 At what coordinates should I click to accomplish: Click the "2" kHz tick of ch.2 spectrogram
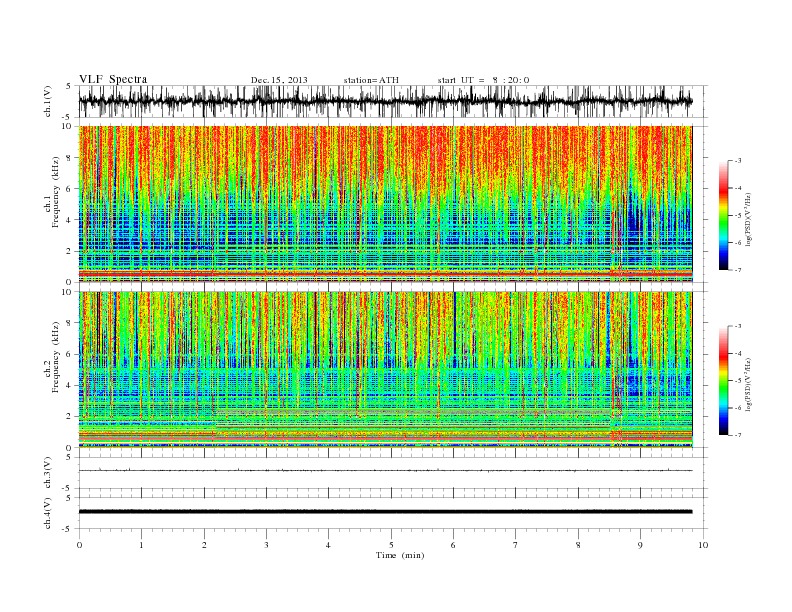coord(70,417)
